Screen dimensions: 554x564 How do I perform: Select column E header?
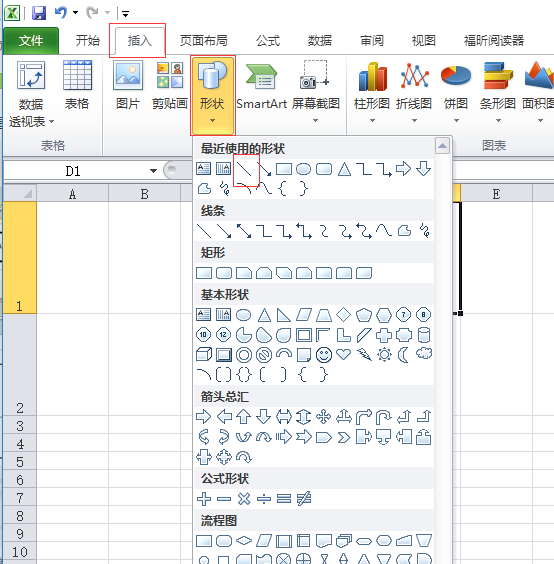pyautogui.click(x=496, y=194)
